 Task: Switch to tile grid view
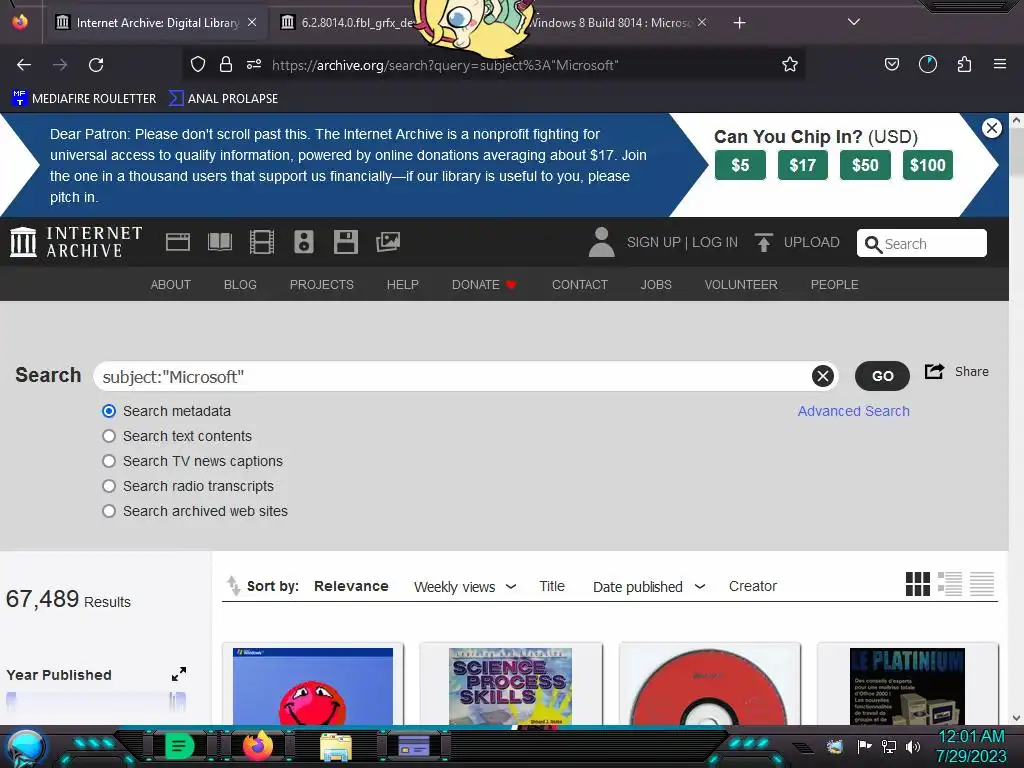coord(918,584)
